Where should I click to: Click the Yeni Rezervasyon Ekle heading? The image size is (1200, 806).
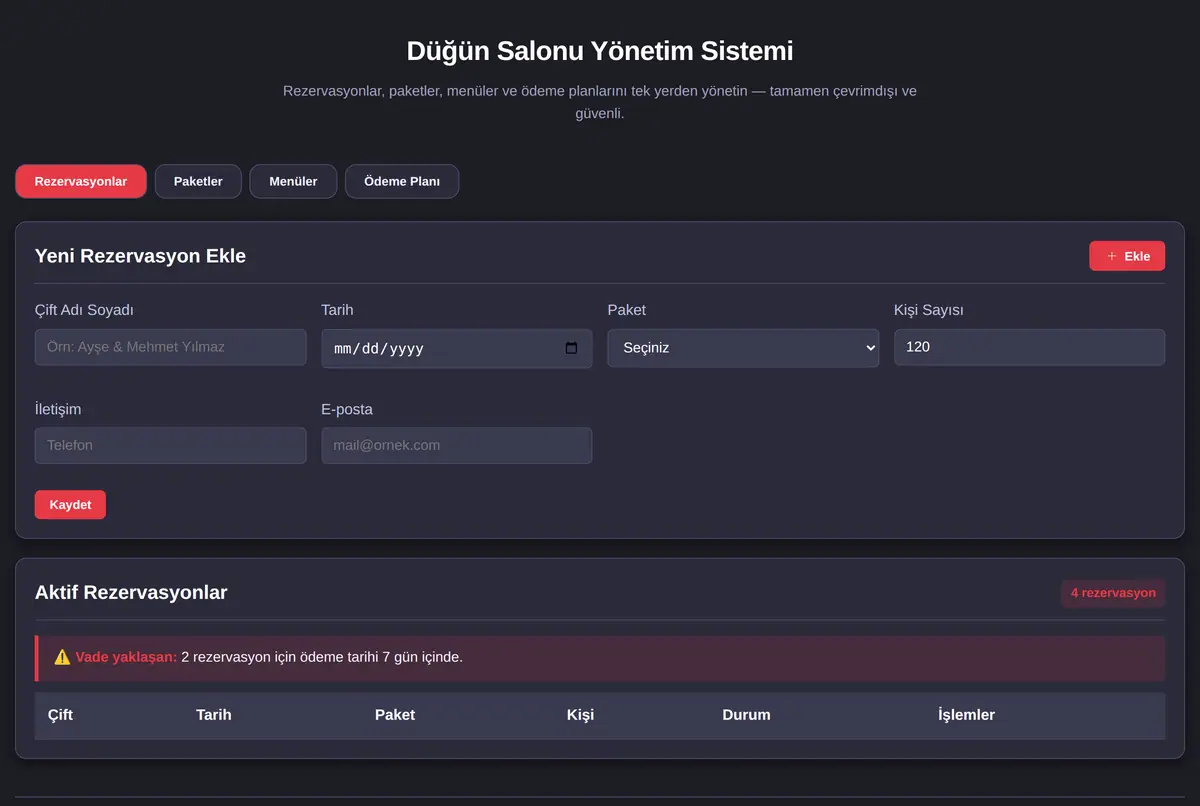pos(140,256)
